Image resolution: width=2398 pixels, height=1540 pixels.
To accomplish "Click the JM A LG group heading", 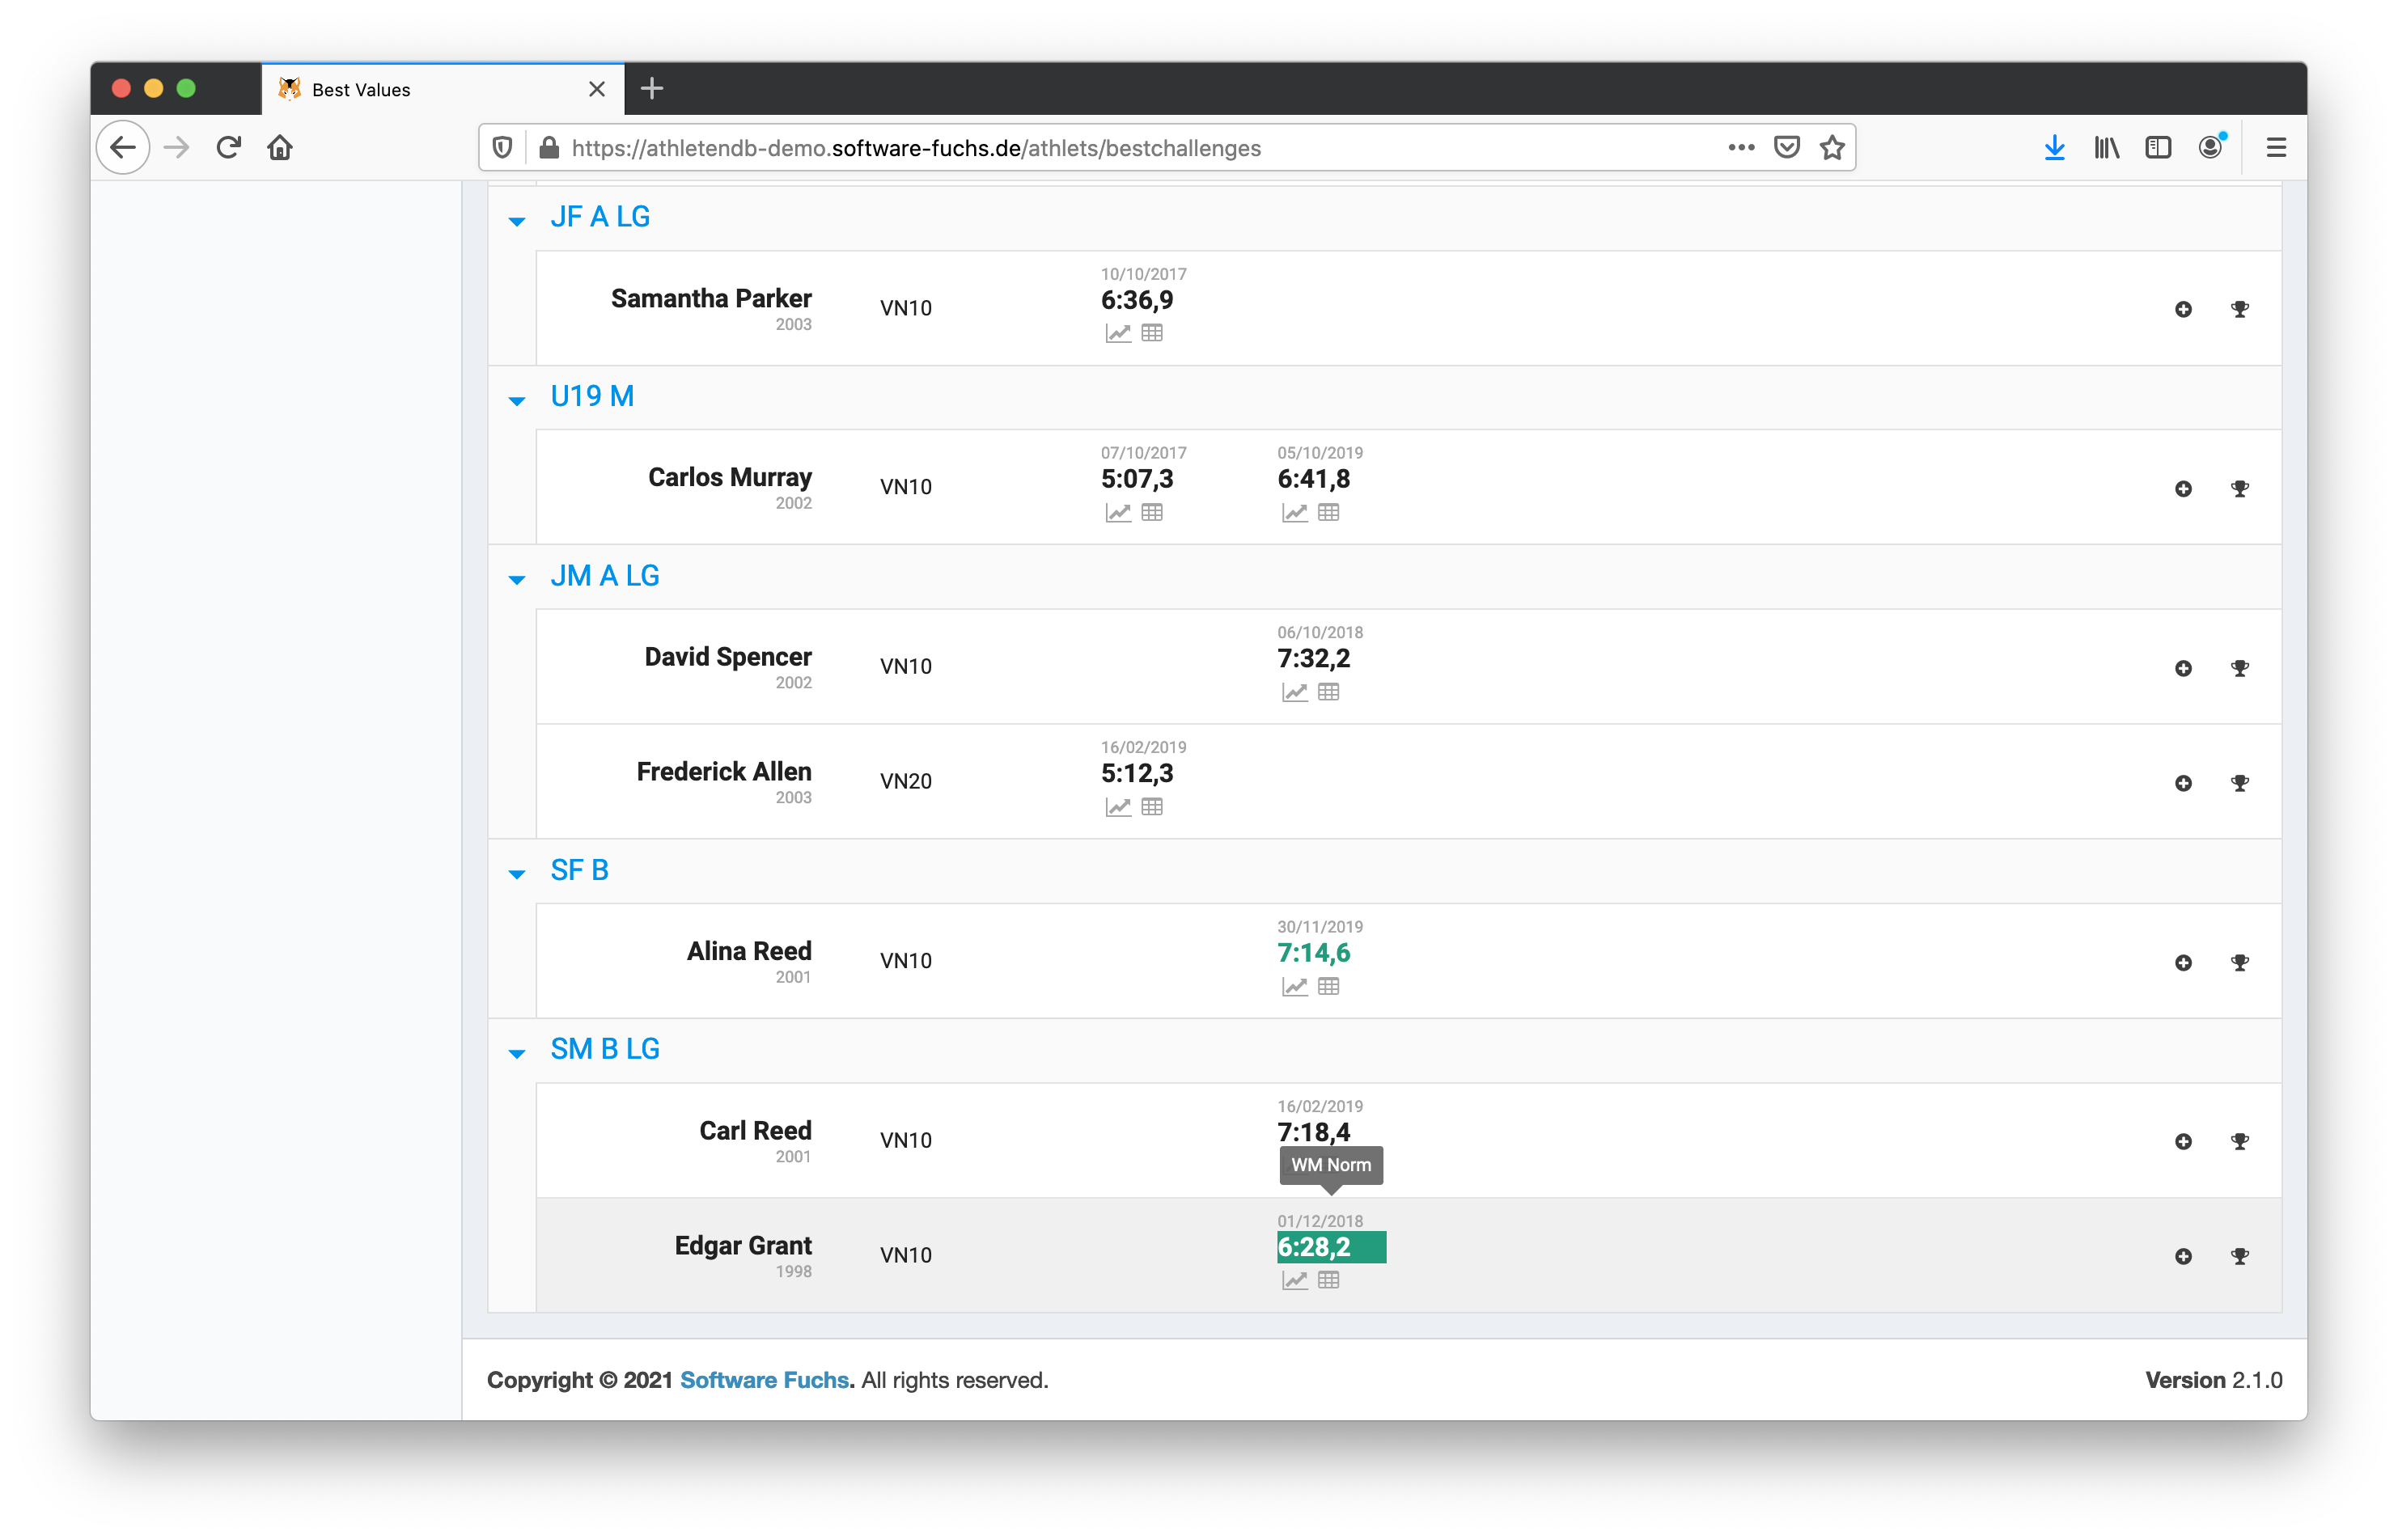I will point(605,576).
